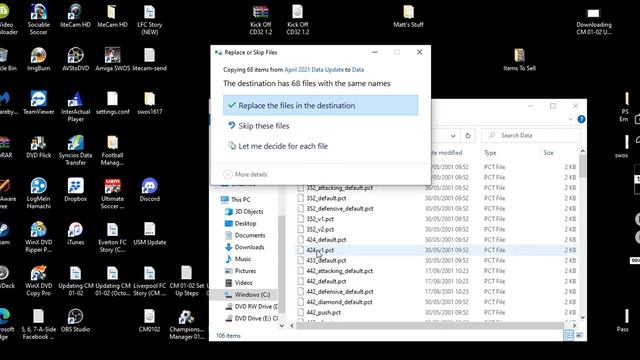Open the Ultimate Soccer desktop icon
640x360 pixels.
pos(112,194)
